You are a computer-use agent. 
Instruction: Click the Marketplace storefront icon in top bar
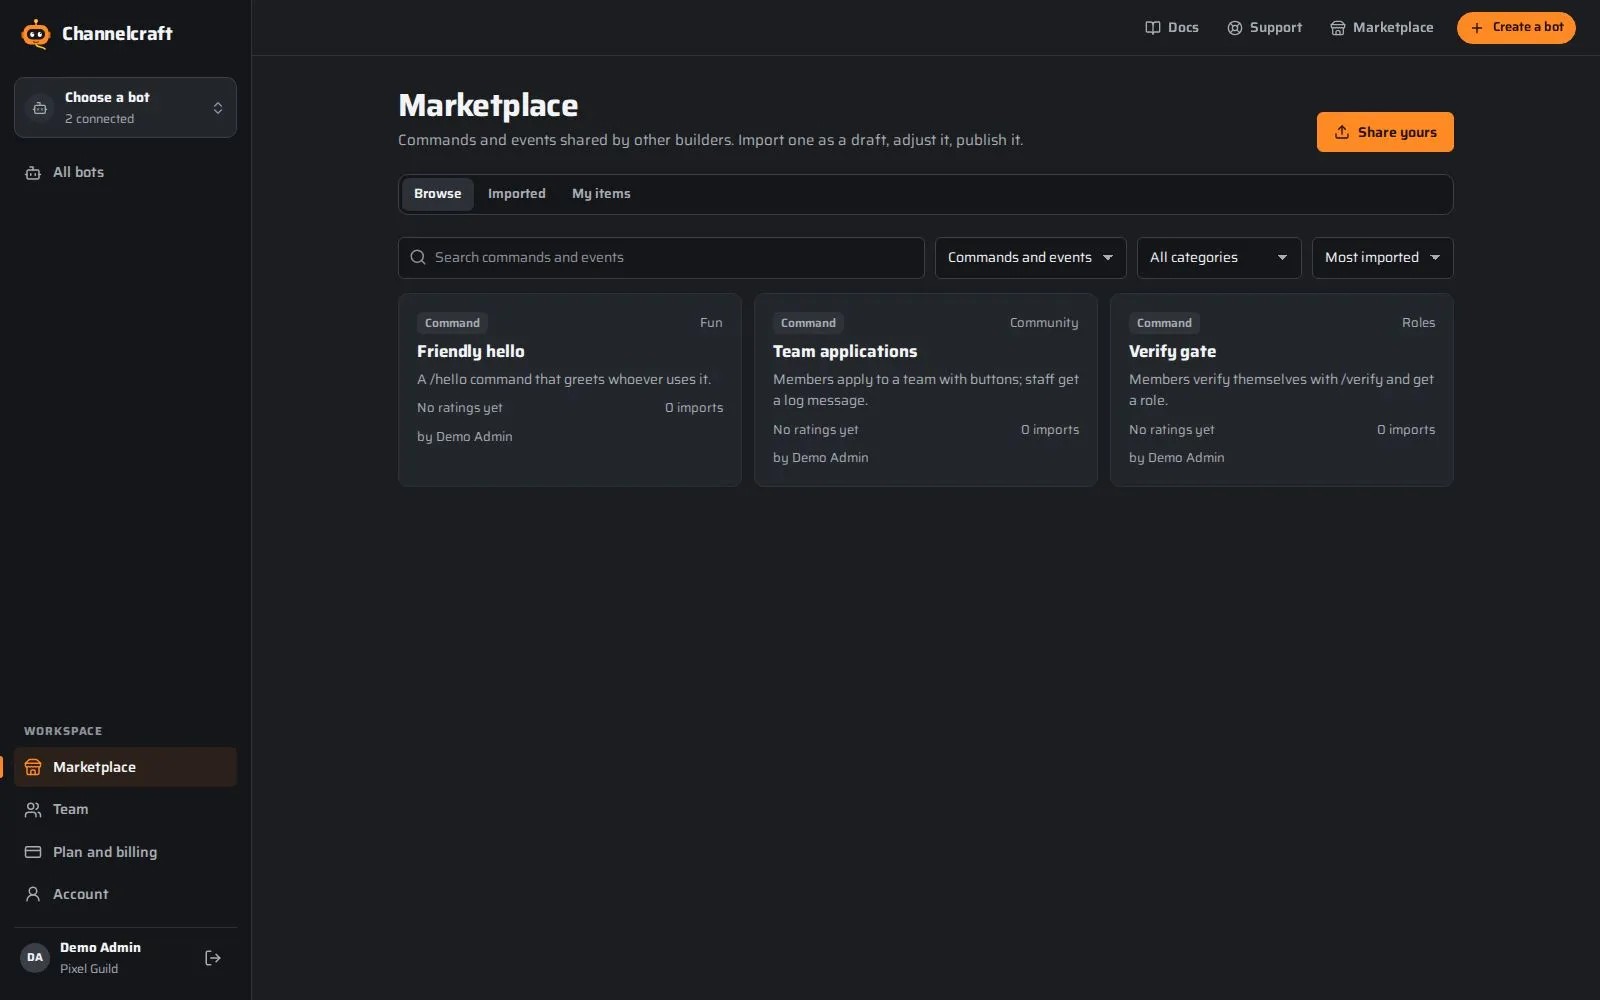point(1337,28)
